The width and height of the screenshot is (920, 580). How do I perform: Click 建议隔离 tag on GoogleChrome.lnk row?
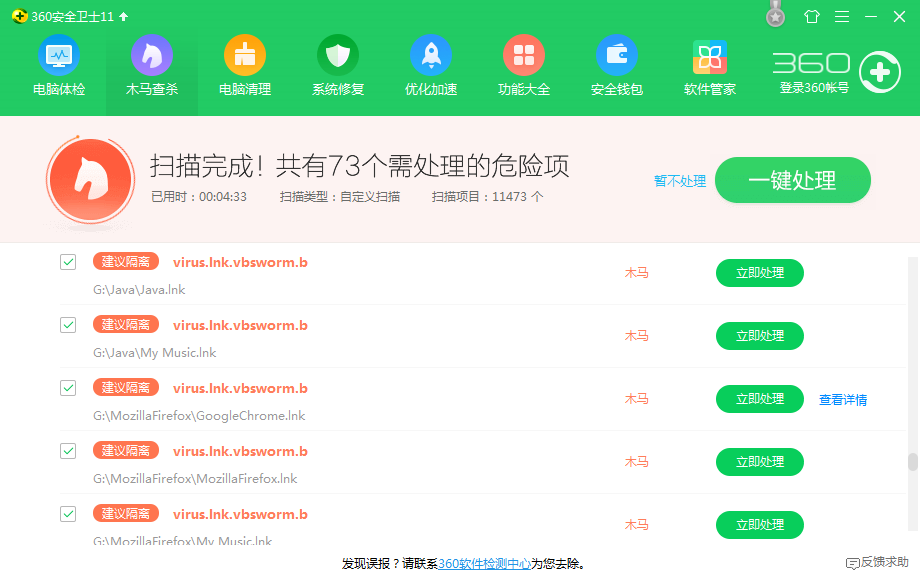point(126,387)
